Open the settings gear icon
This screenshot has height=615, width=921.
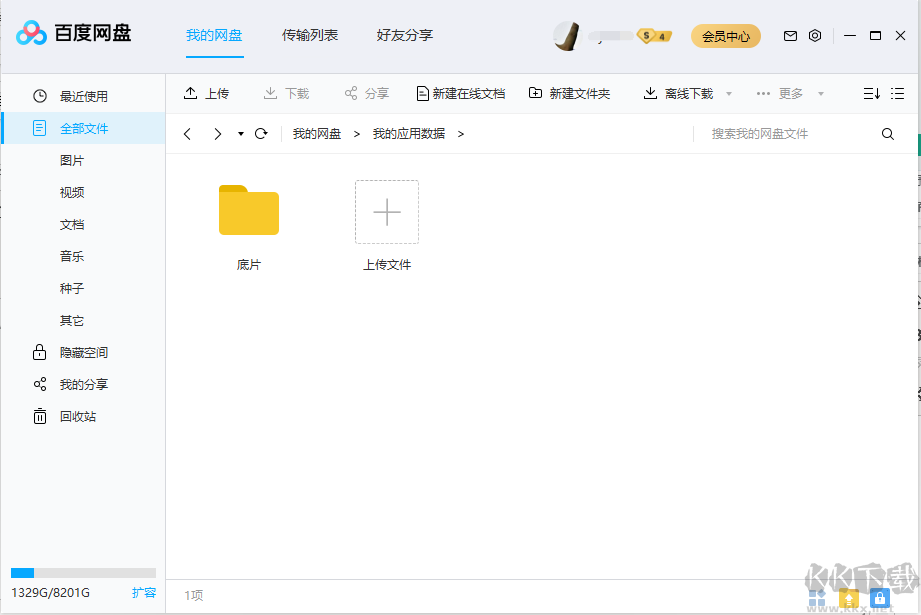pyautogui.click(x=815, y=35)
